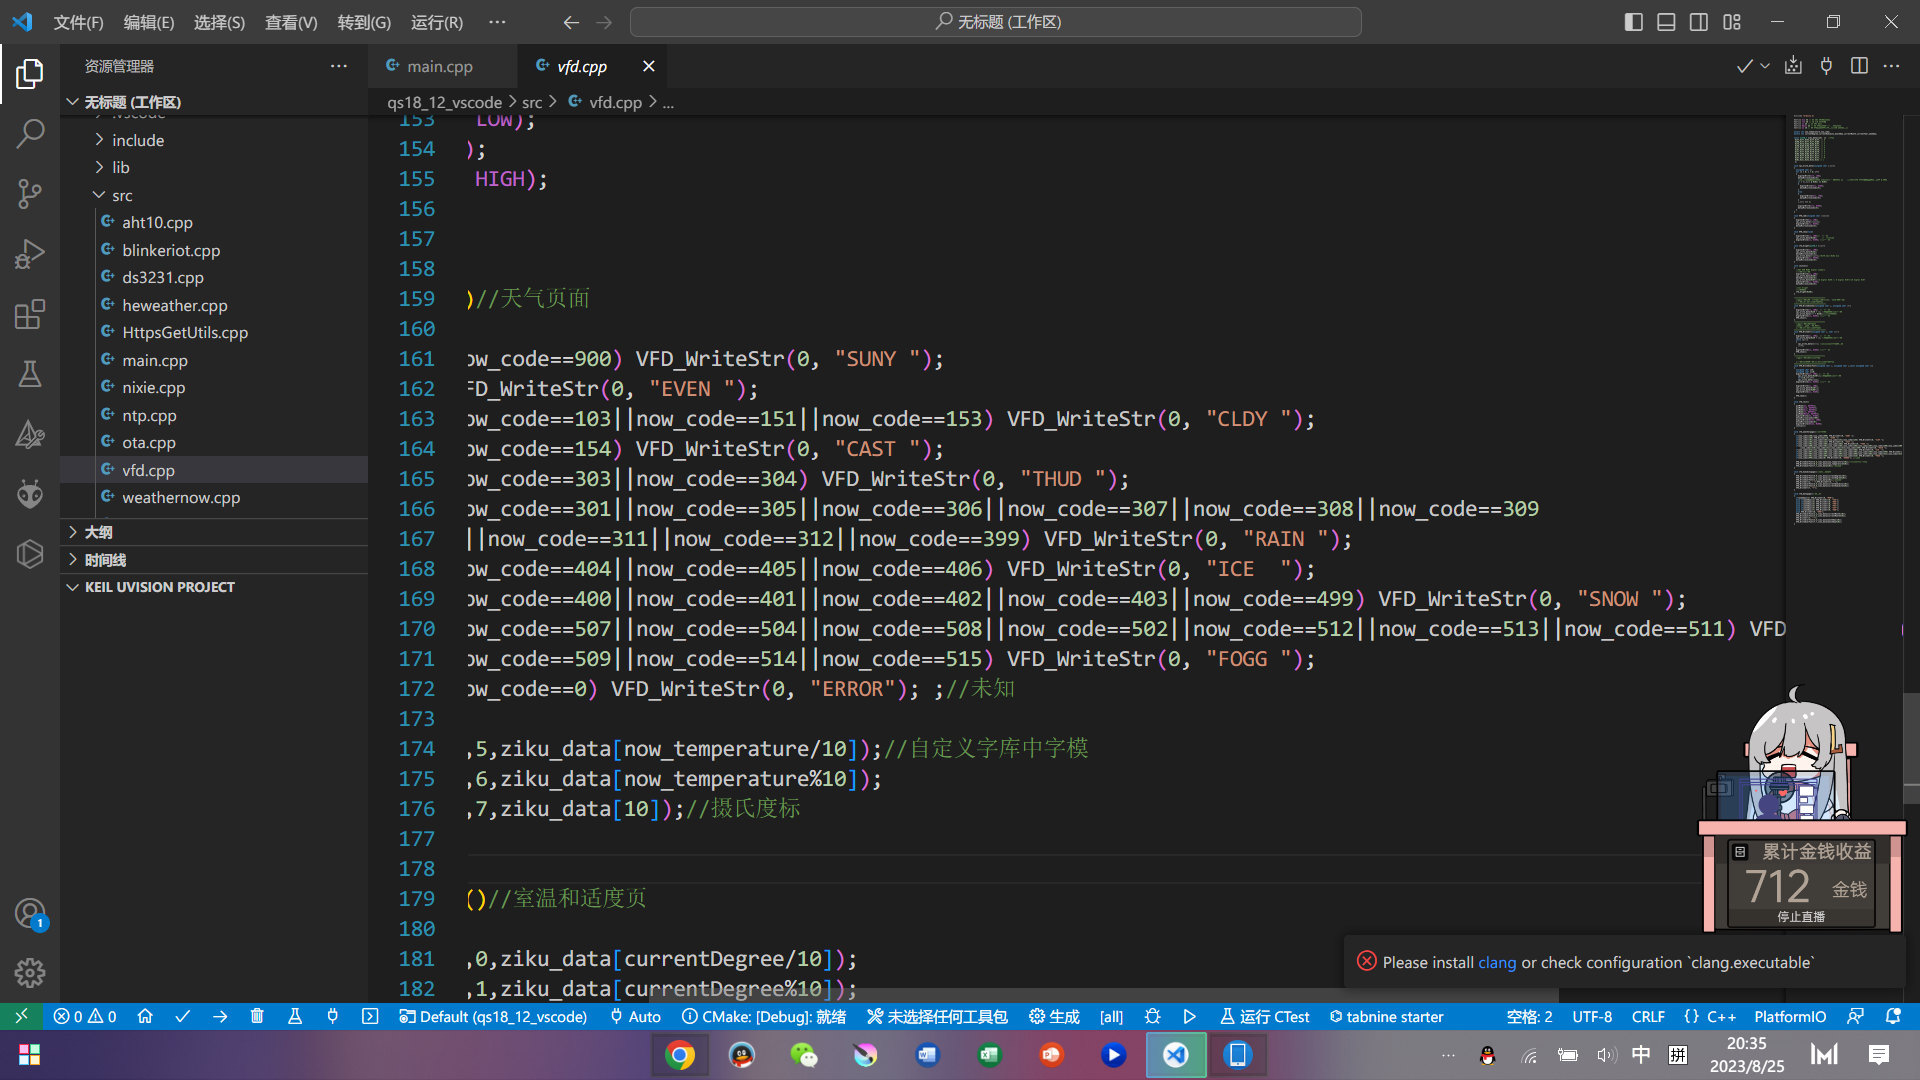
Task: Open the PlatformIO alien icon
Action: (30, 493)
